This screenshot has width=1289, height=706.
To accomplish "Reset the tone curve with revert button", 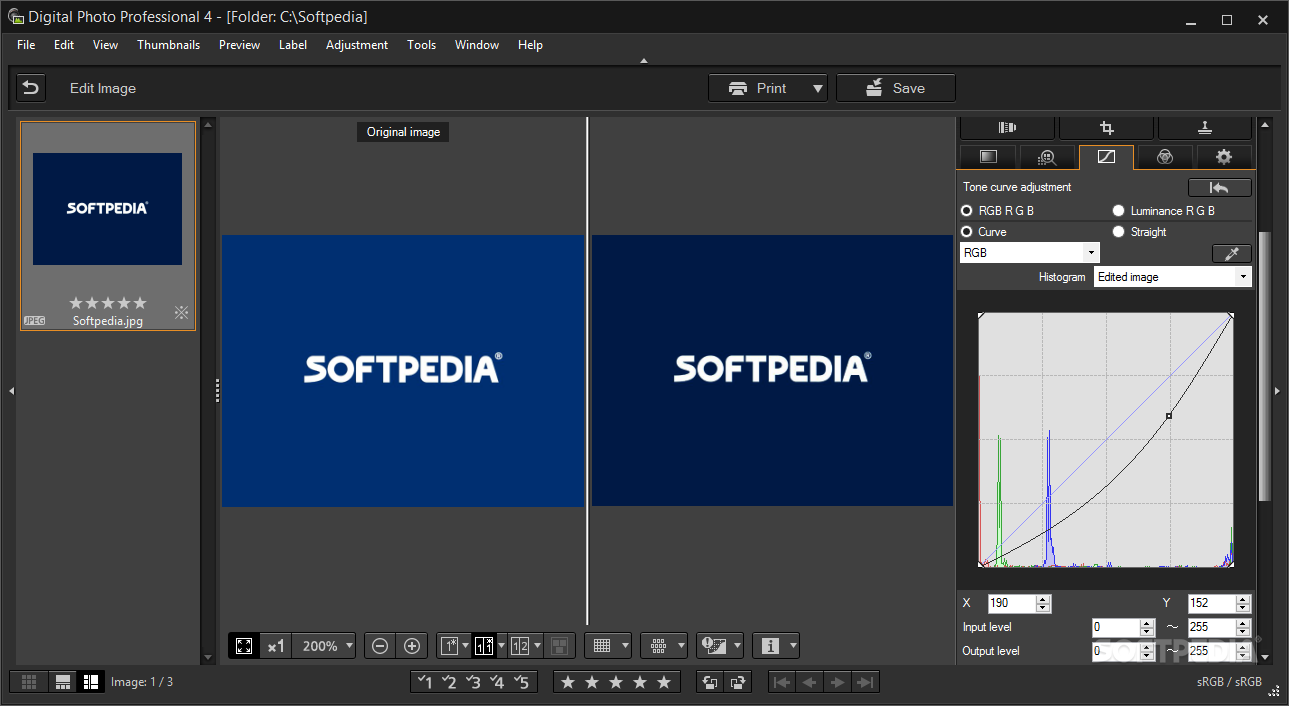I will pyautogui.click(x=1219, y=187).
